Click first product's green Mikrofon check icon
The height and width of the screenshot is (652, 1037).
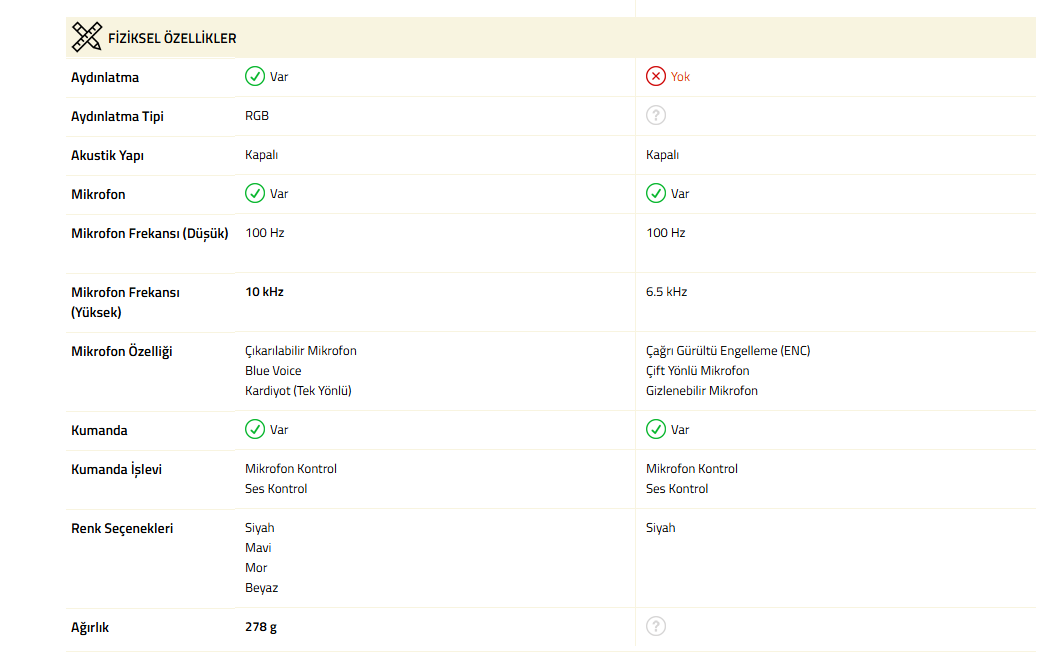[255, 193]
